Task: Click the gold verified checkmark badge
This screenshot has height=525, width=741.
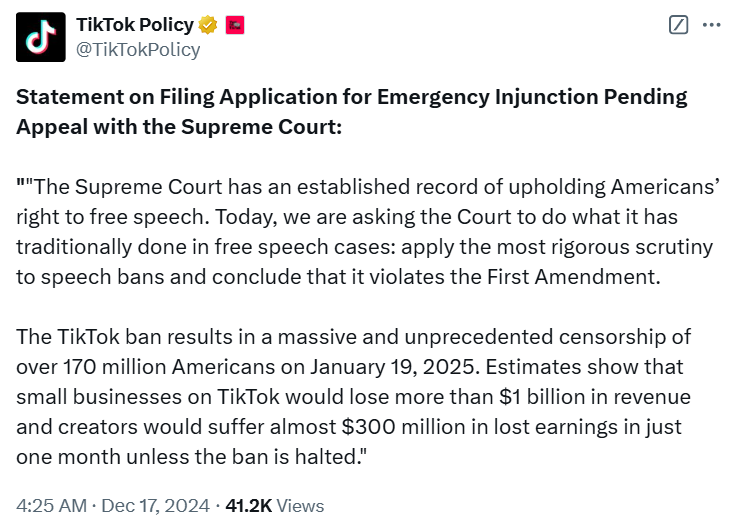Action: click(208, 25)
